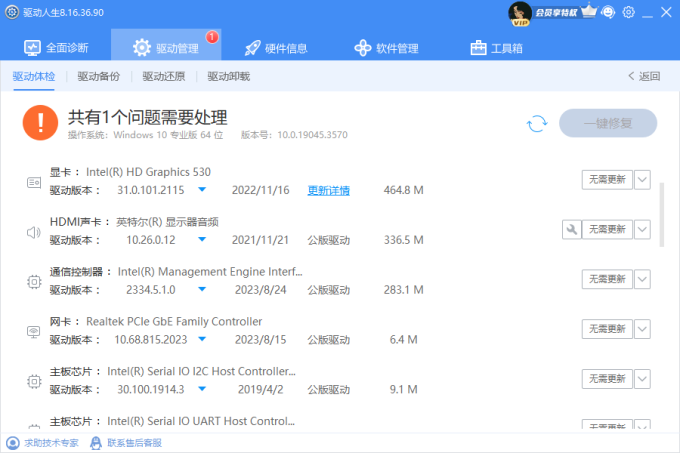This screenshot has height=453, width=680.
Task: Click the app logo icon in title bar
Action: pos(12,12)
